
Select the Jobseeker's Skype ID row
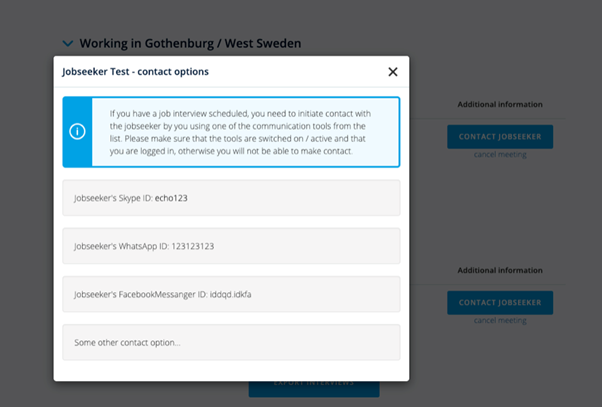click(231, 198)
